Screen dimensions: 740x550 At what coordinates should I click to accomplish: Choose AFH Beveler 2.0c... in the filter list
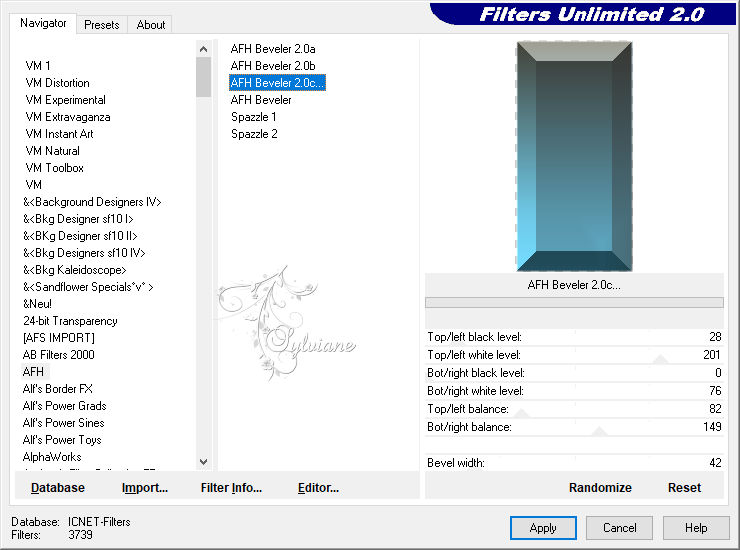coord(278,83)
